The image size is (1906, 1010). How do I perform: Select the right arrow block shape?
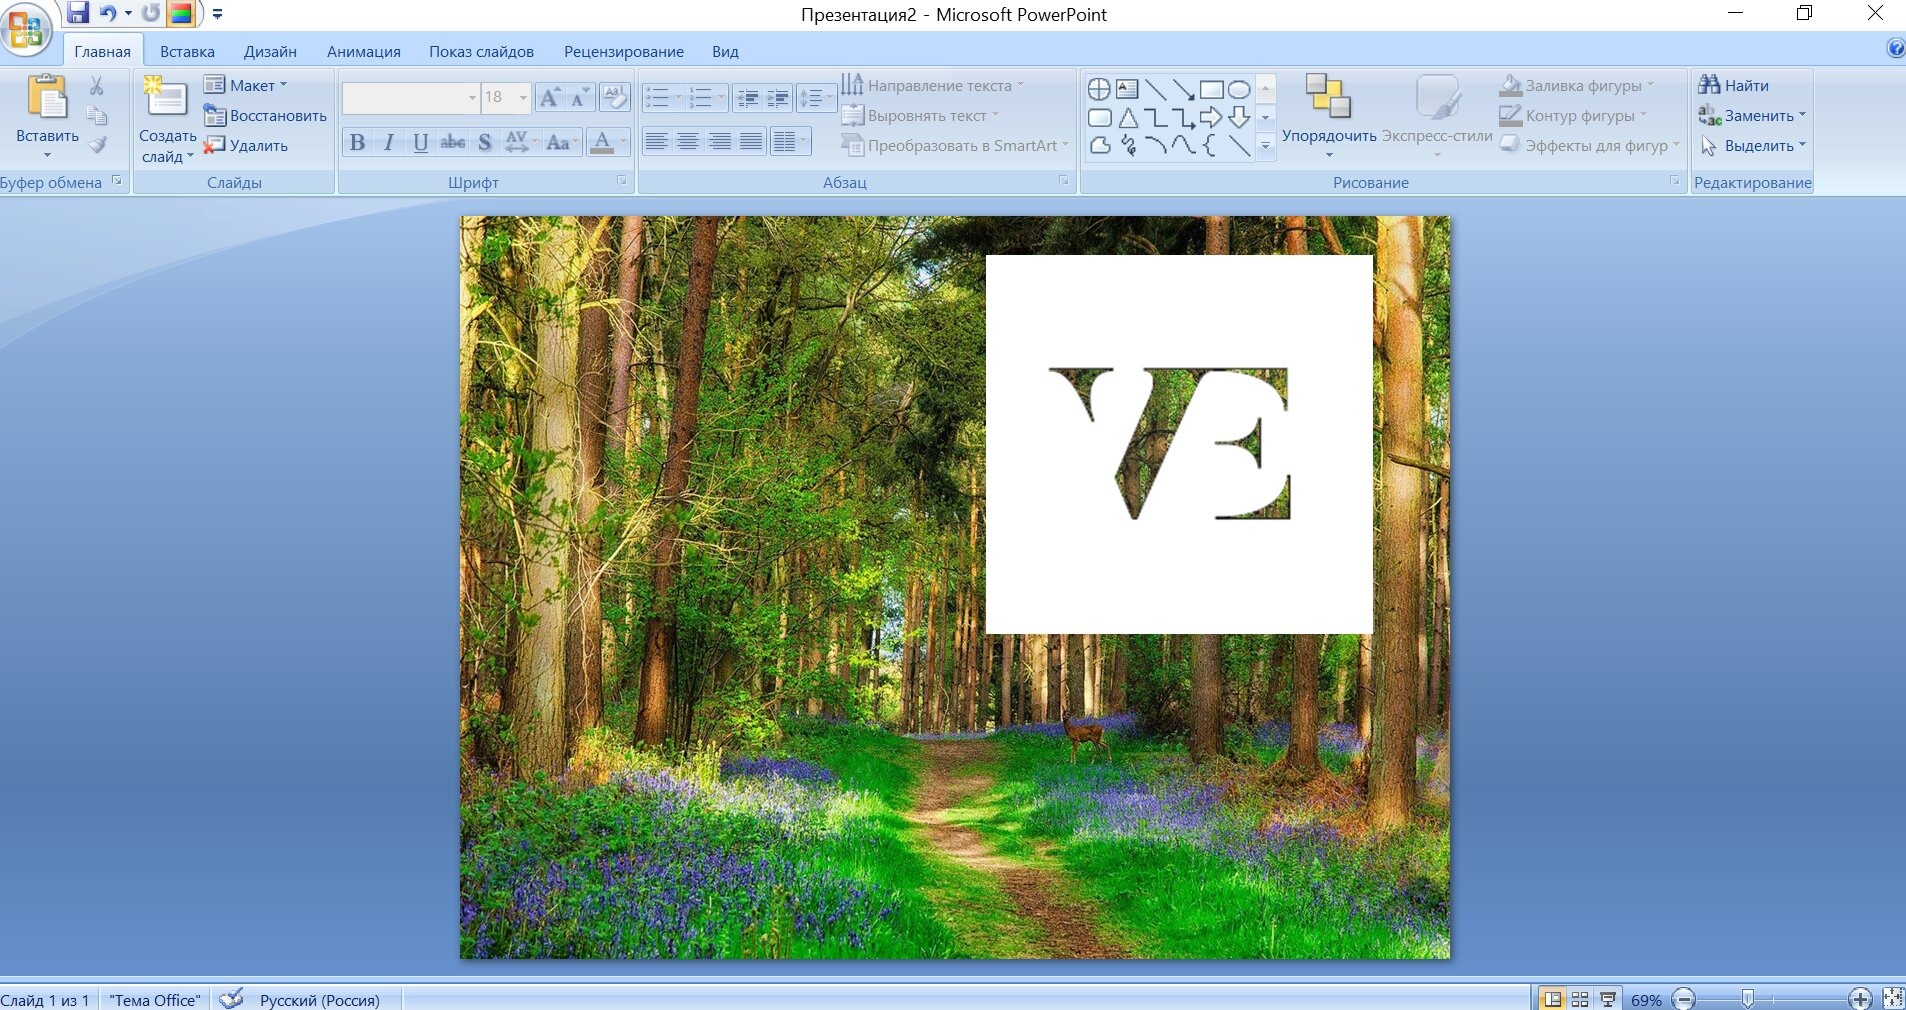point(1211,117)
